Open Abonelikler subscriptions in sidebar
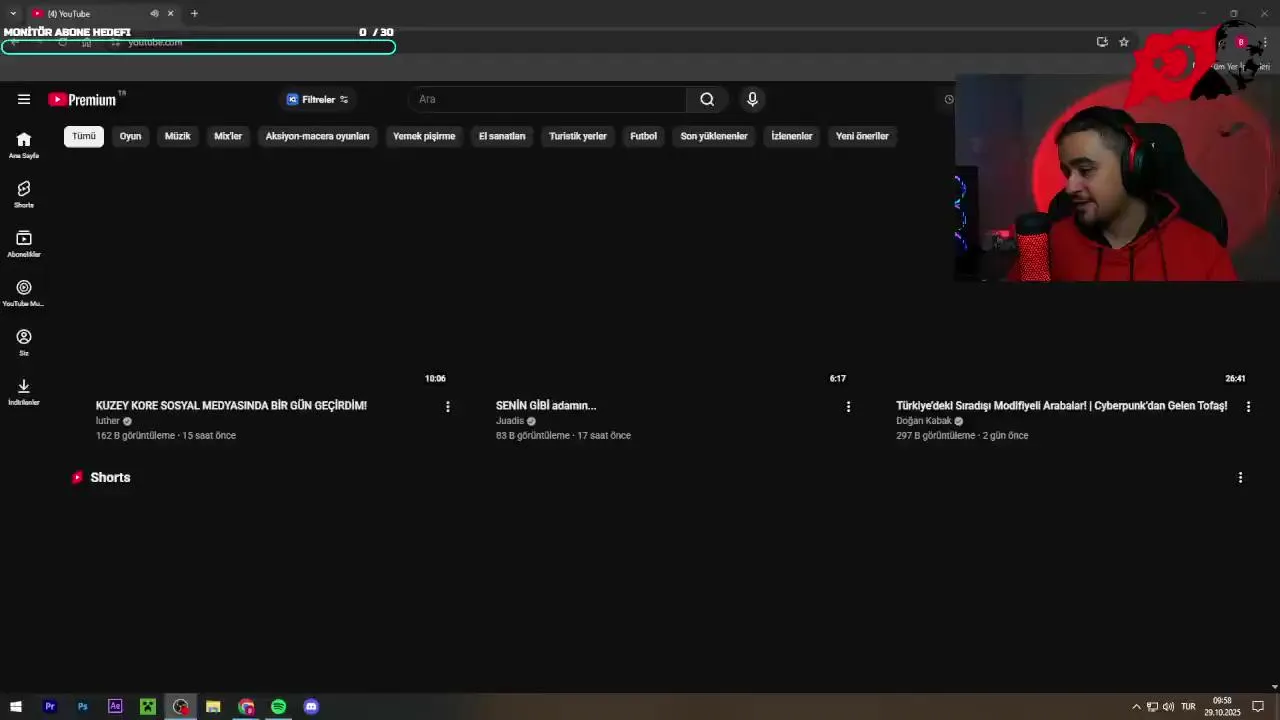Screen dimensions: 1280x720 24,244
